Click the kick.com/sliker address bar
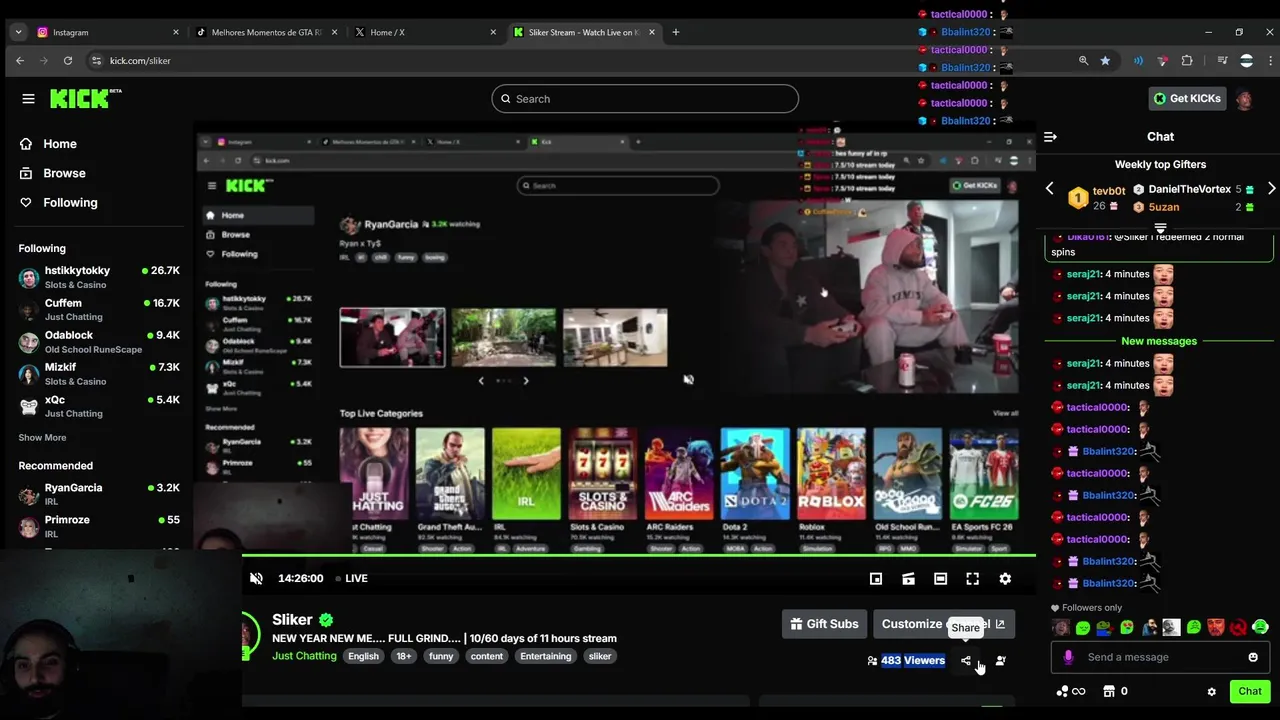Screen dimensions: 1280x720 [580, 61]
